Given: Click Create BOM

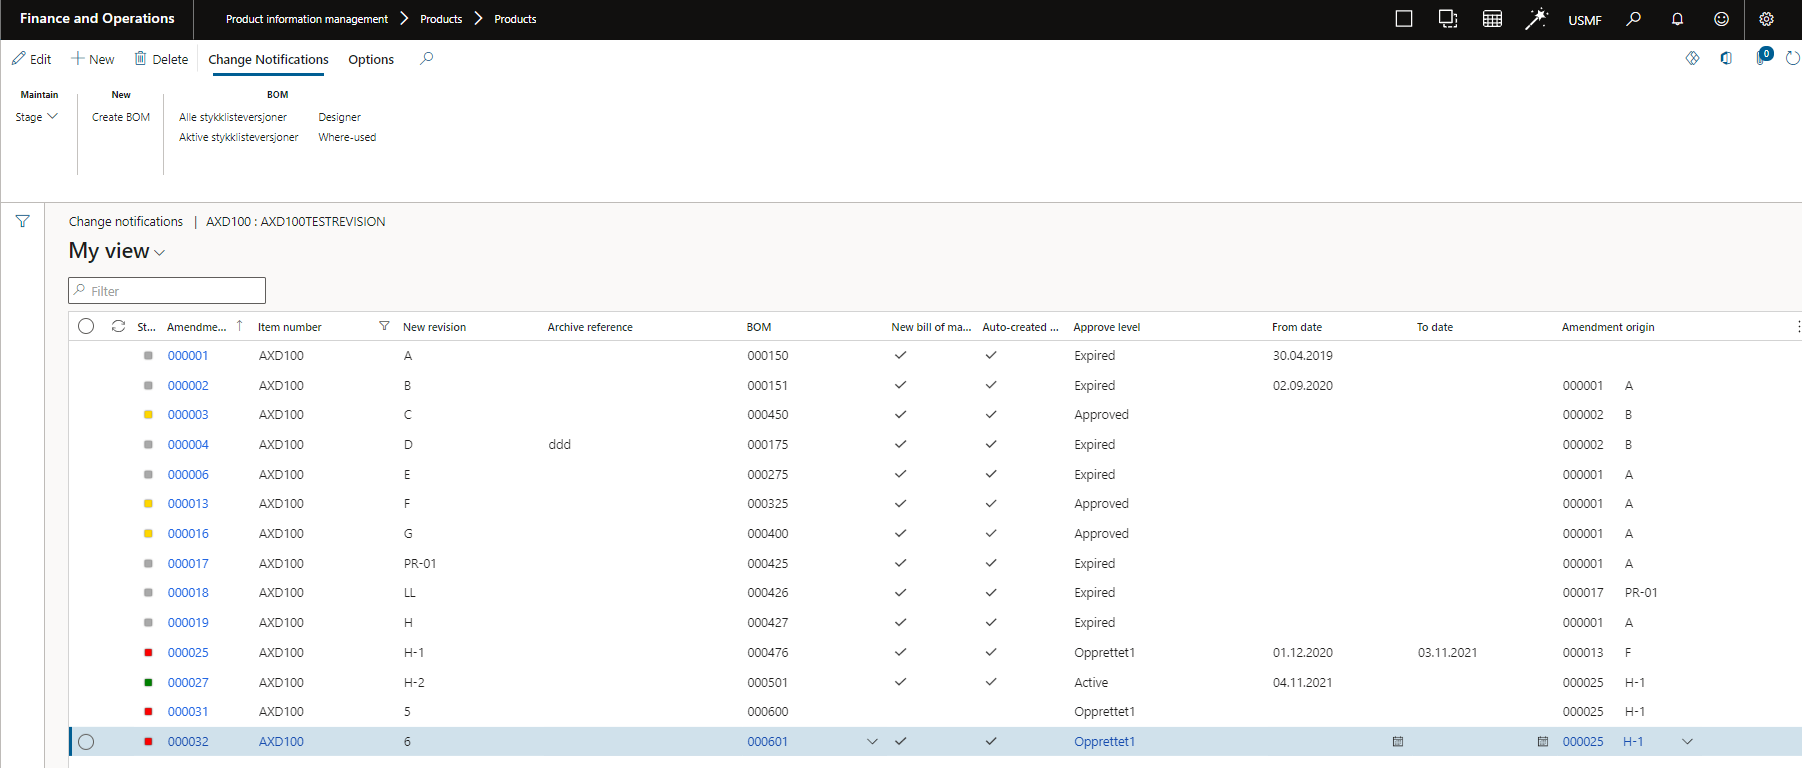Looking at the screenshot, I should (x=121, y=117).
